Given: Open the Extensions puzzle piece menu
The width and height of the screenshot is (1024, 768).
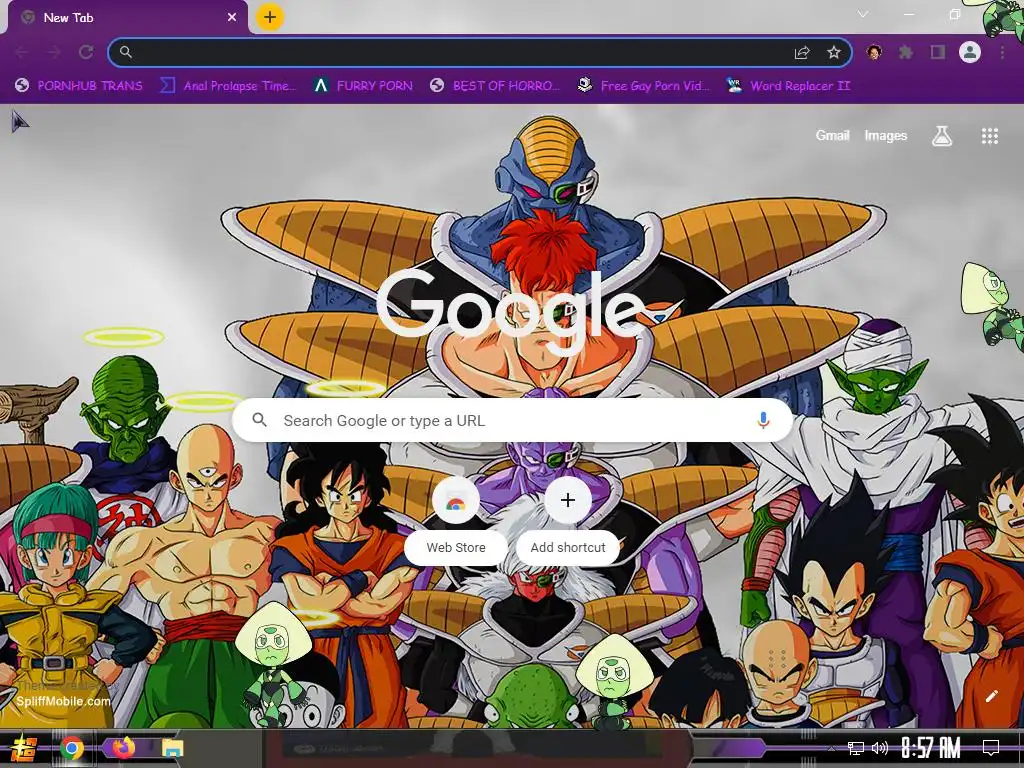Looking at the screenshot, I should [x=906, y=52].
